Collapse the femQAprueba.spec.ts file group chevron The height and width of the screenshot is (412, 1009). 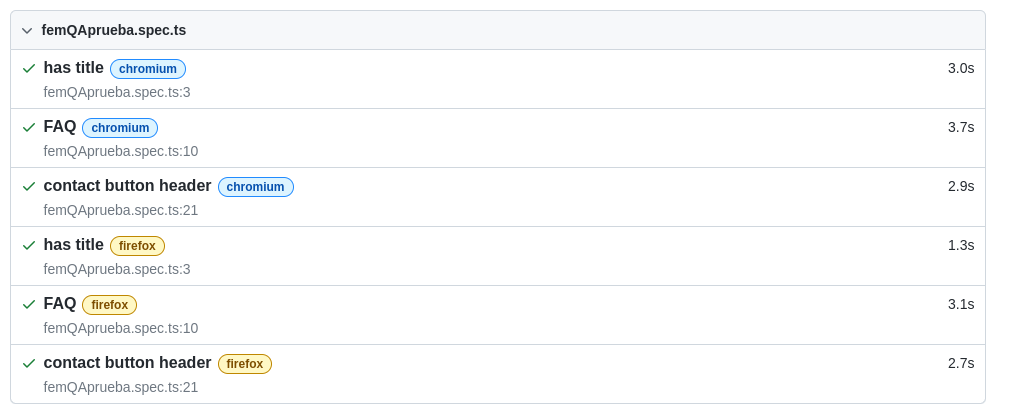(x=27, y=30)
